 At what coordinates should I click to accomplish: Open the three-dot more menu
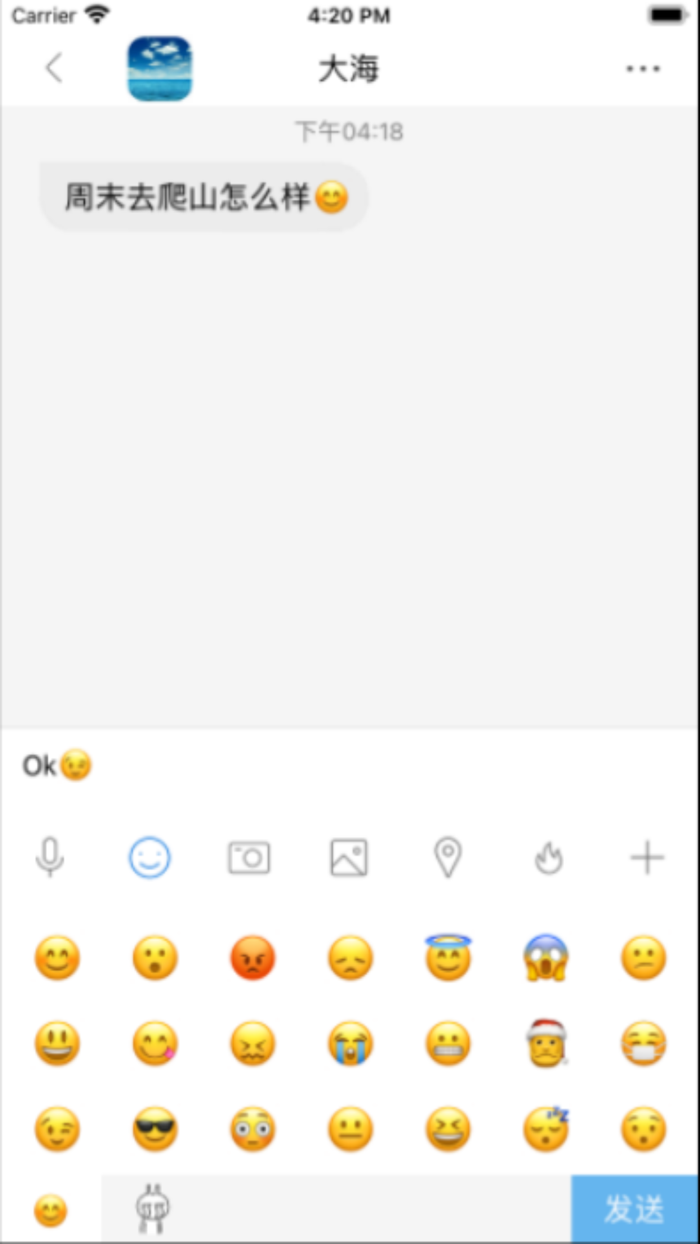pyautogui.click(x=643, y=68)
